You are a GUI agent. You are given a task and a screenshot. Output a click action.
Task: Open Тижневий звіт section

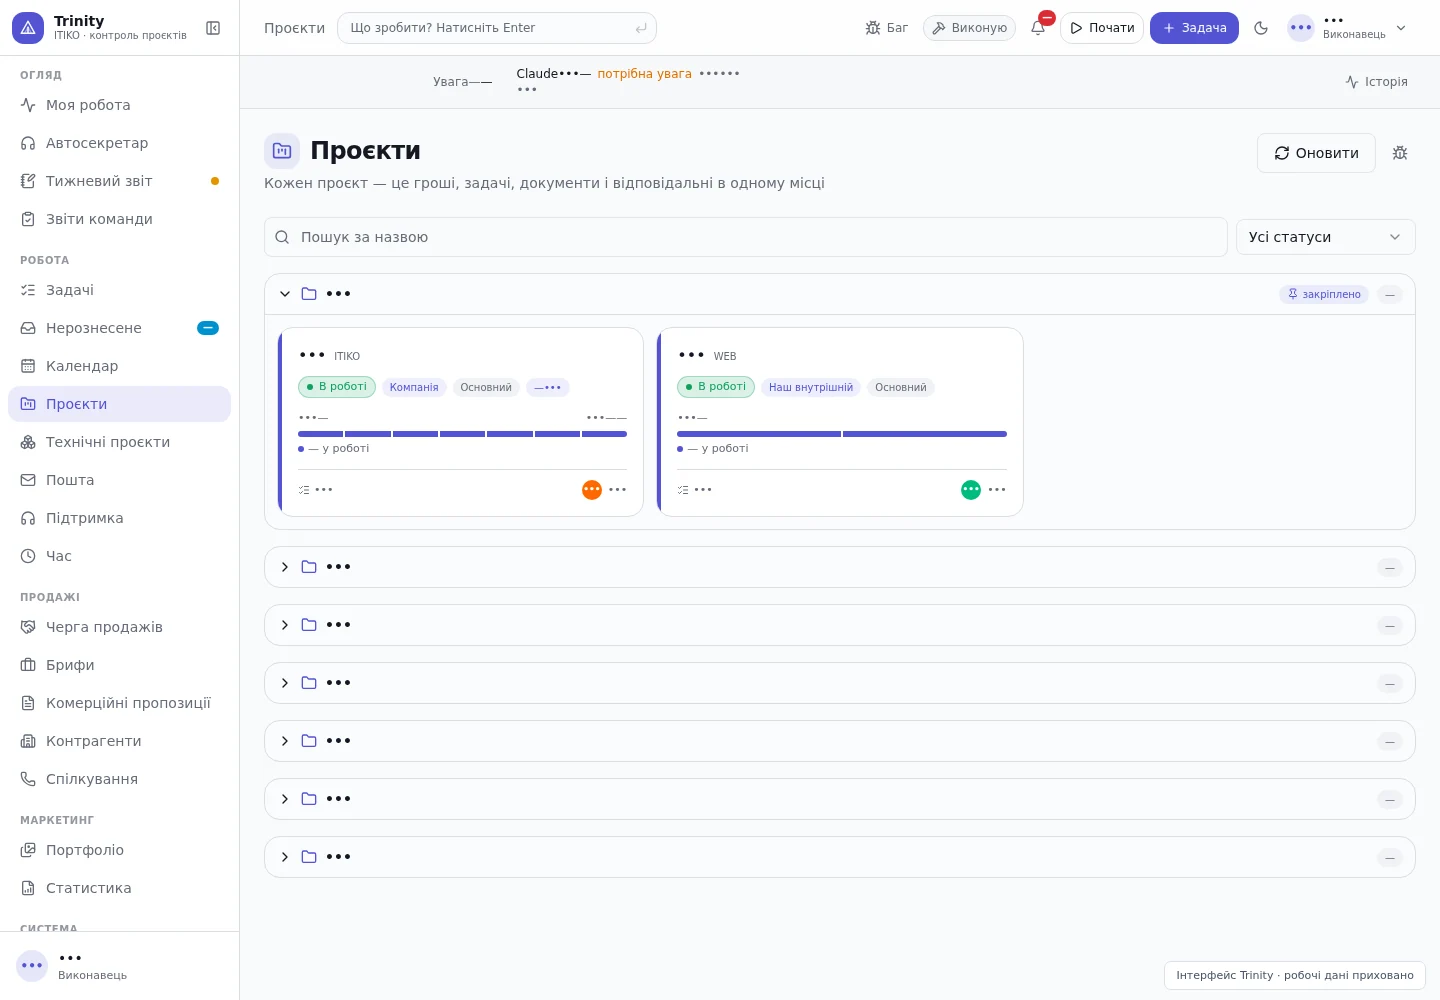coord(119,181)
